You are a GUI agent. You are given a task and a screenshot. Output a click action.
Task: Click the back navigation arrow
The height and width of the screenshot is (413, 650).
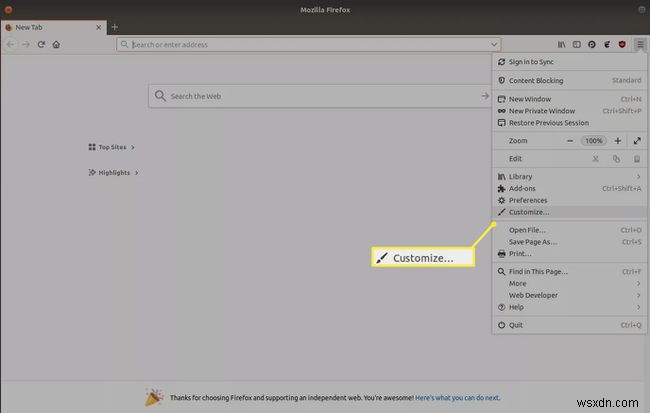(x=11, y=44)
